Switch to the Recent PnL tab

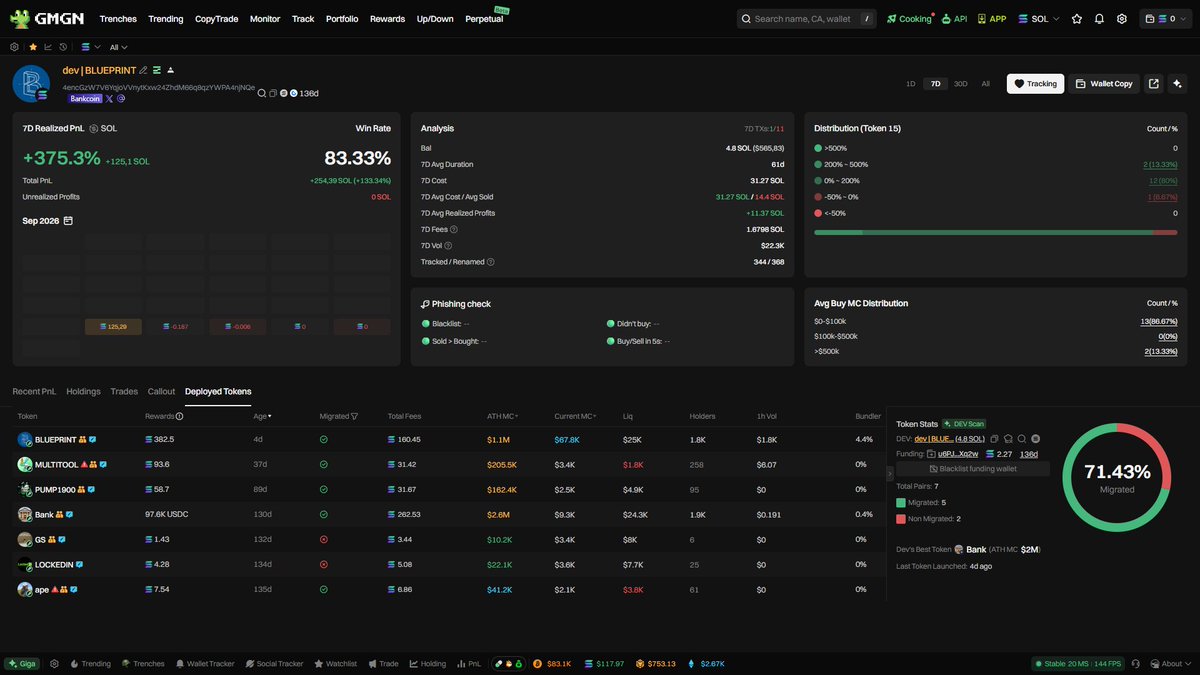pyautogui.click(x=34, y=391)
